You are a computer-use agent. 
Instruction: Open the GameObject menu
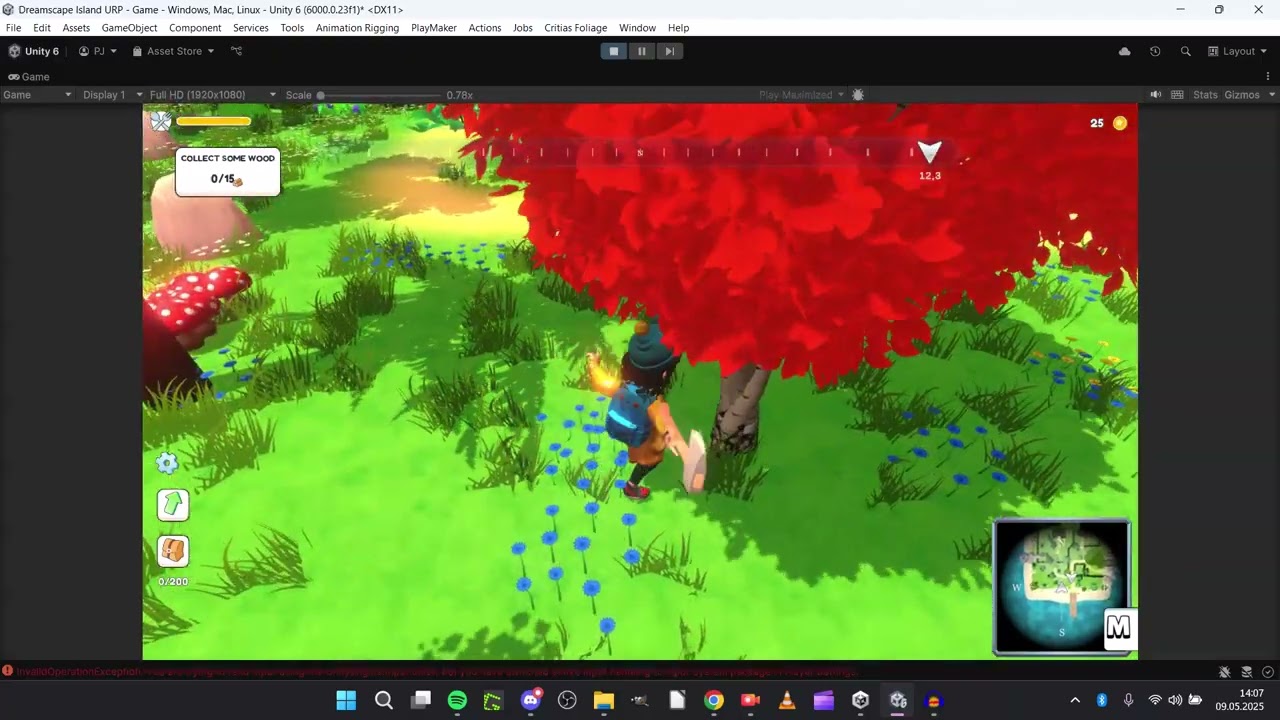[130, 28]
